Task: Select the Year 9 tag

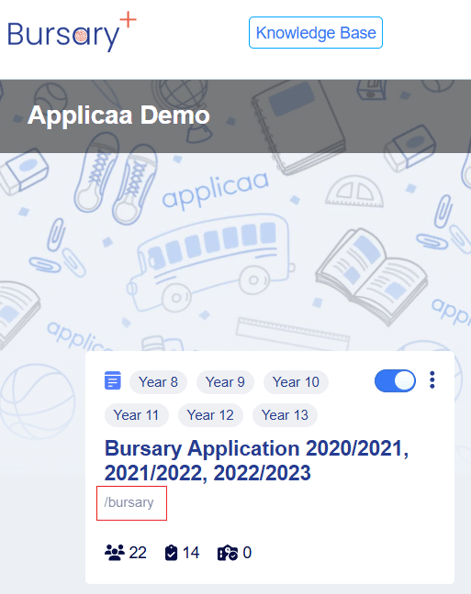Action: point(225,382)
